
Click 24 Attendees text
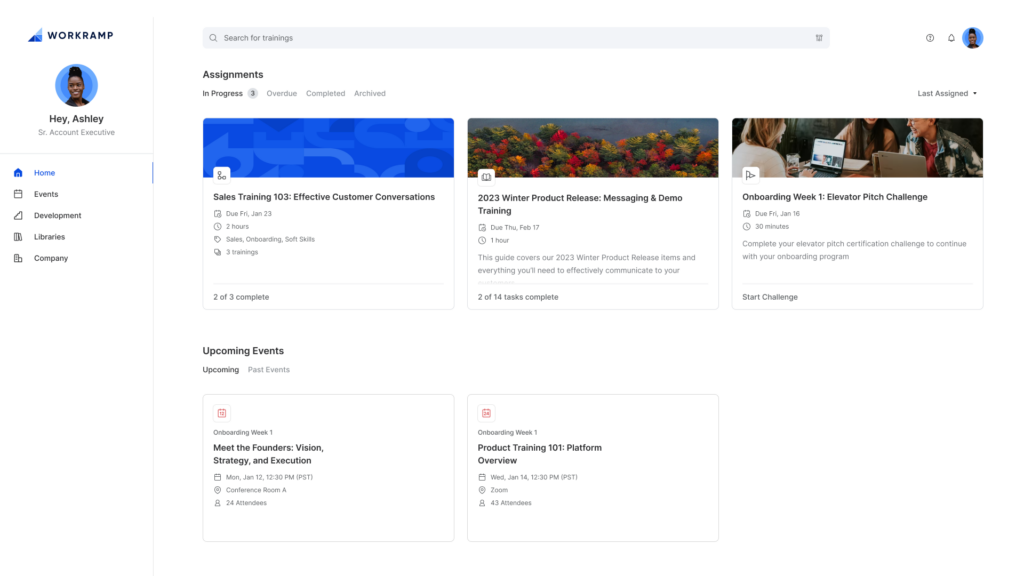pos(246,503)
